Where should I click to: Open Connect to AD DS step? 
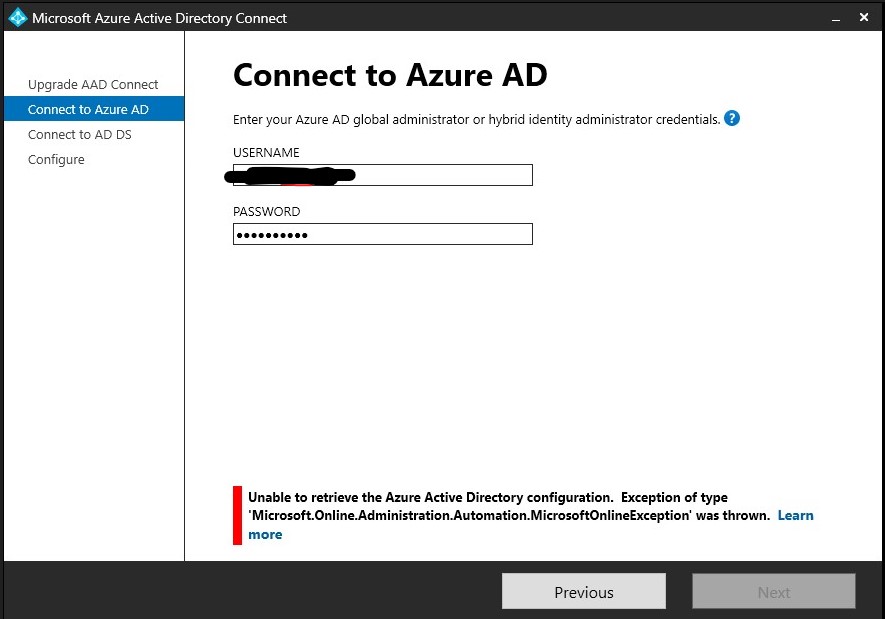pyautogui.click(x=80, y=134)
